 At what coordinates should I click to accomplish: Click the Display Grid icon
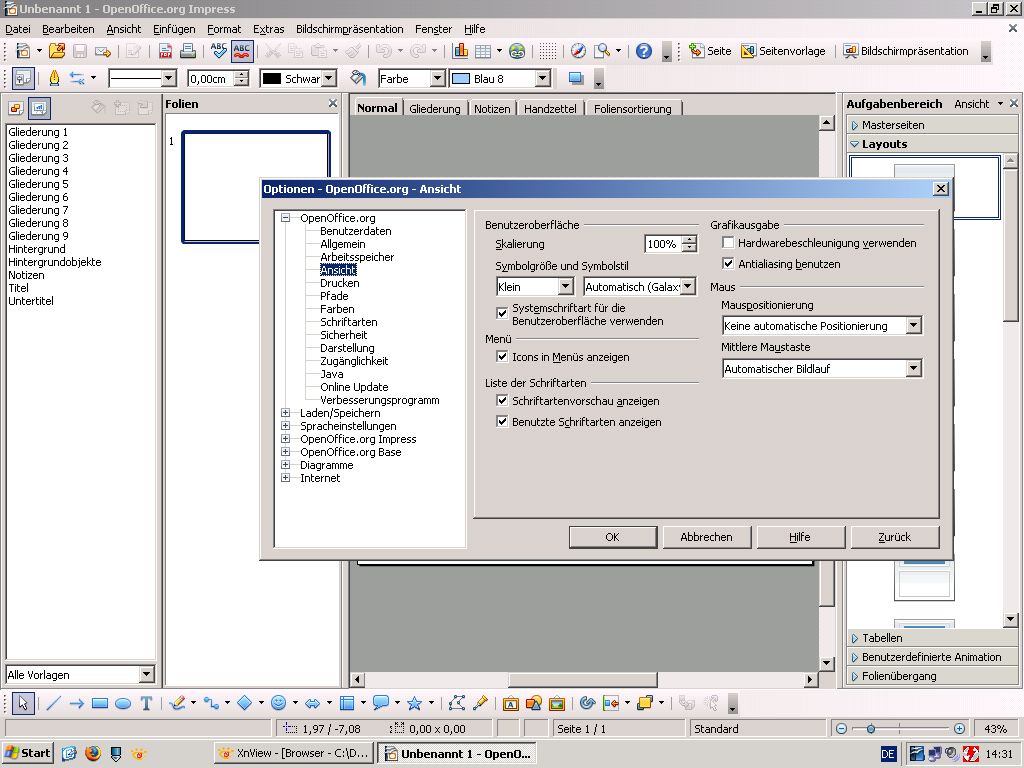[x=548, y=51]
